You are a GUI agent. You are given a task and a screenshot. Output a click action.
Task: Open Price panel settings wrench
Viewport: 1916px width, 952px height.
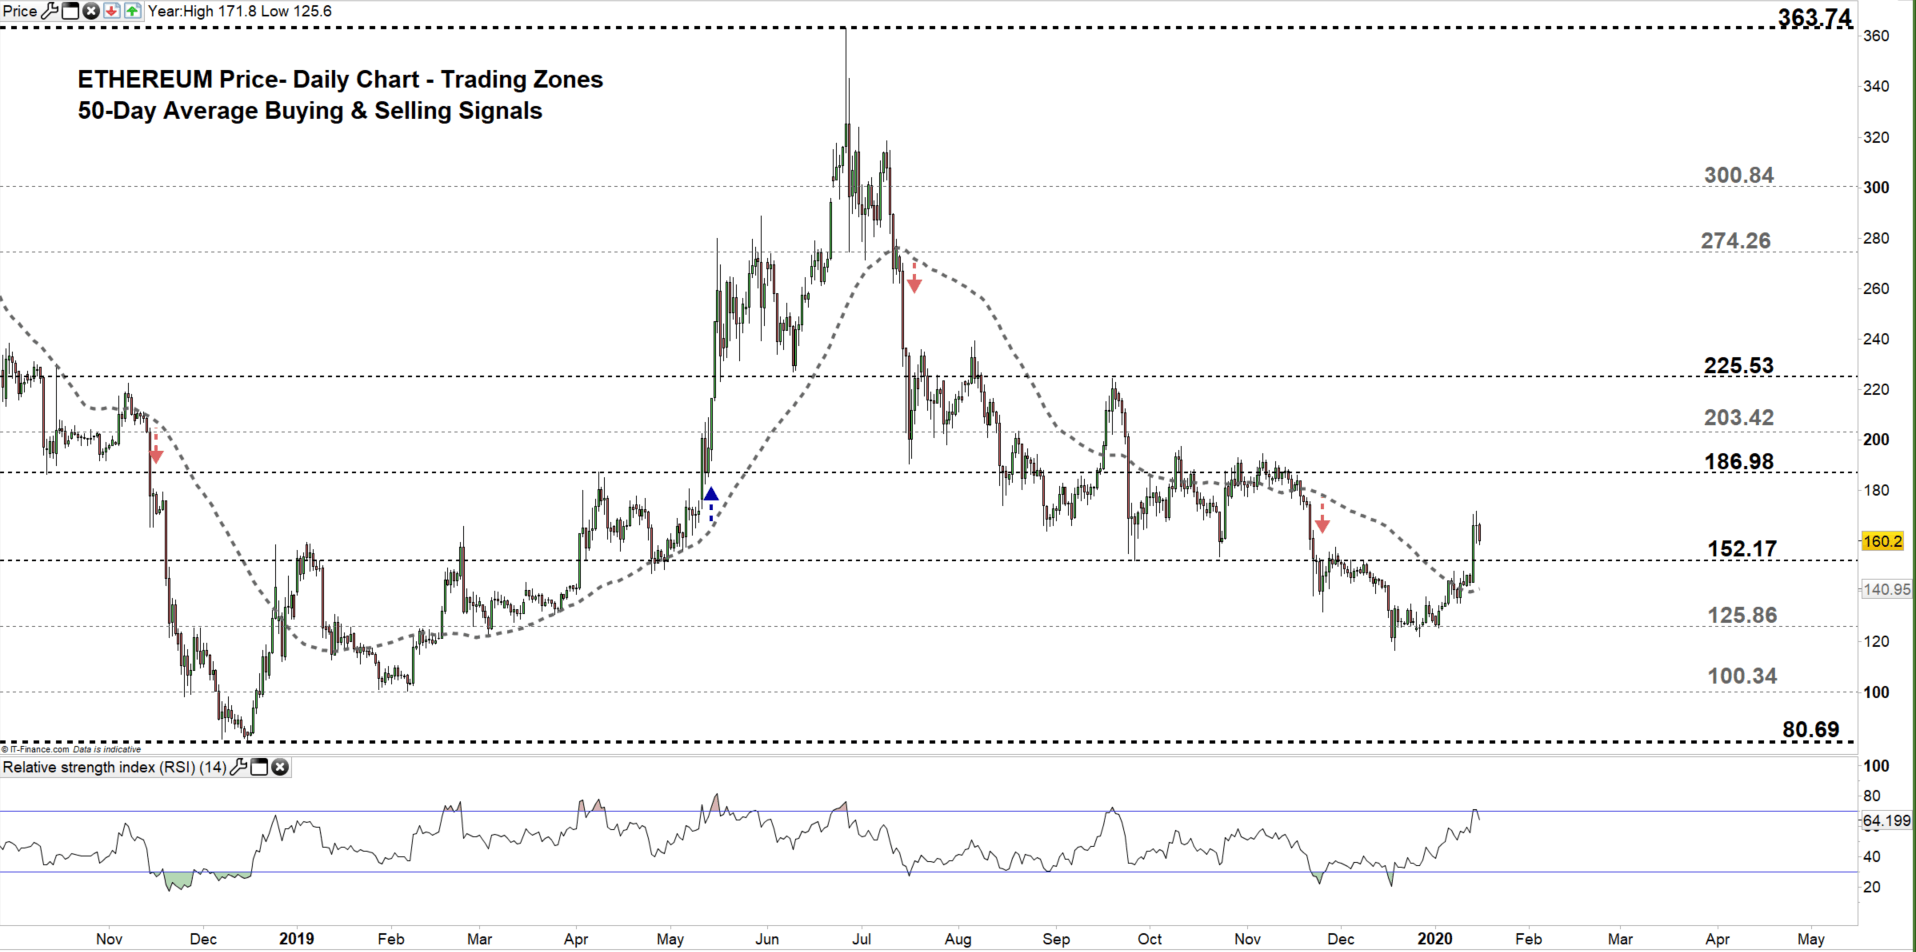49,11
